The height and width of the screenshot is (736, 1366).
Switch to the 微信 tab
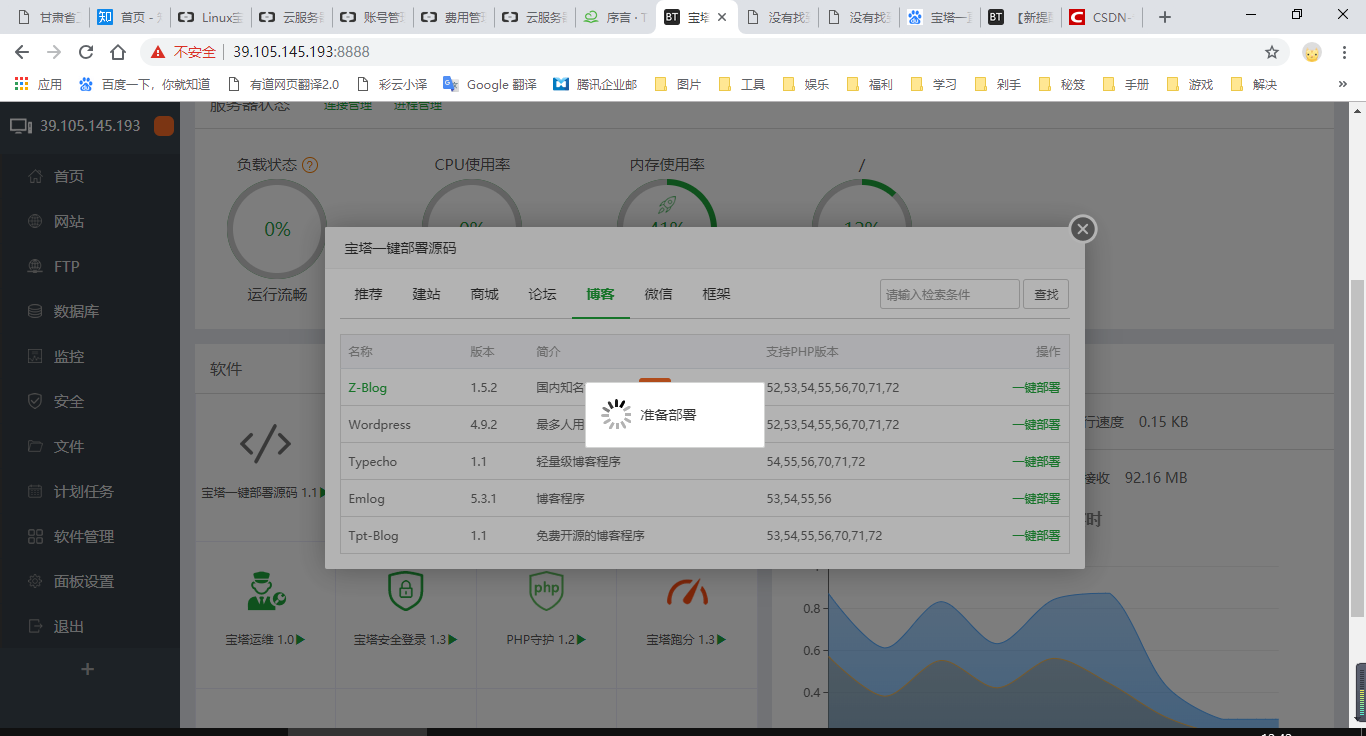pyautogui.click(x=658, y=294)
